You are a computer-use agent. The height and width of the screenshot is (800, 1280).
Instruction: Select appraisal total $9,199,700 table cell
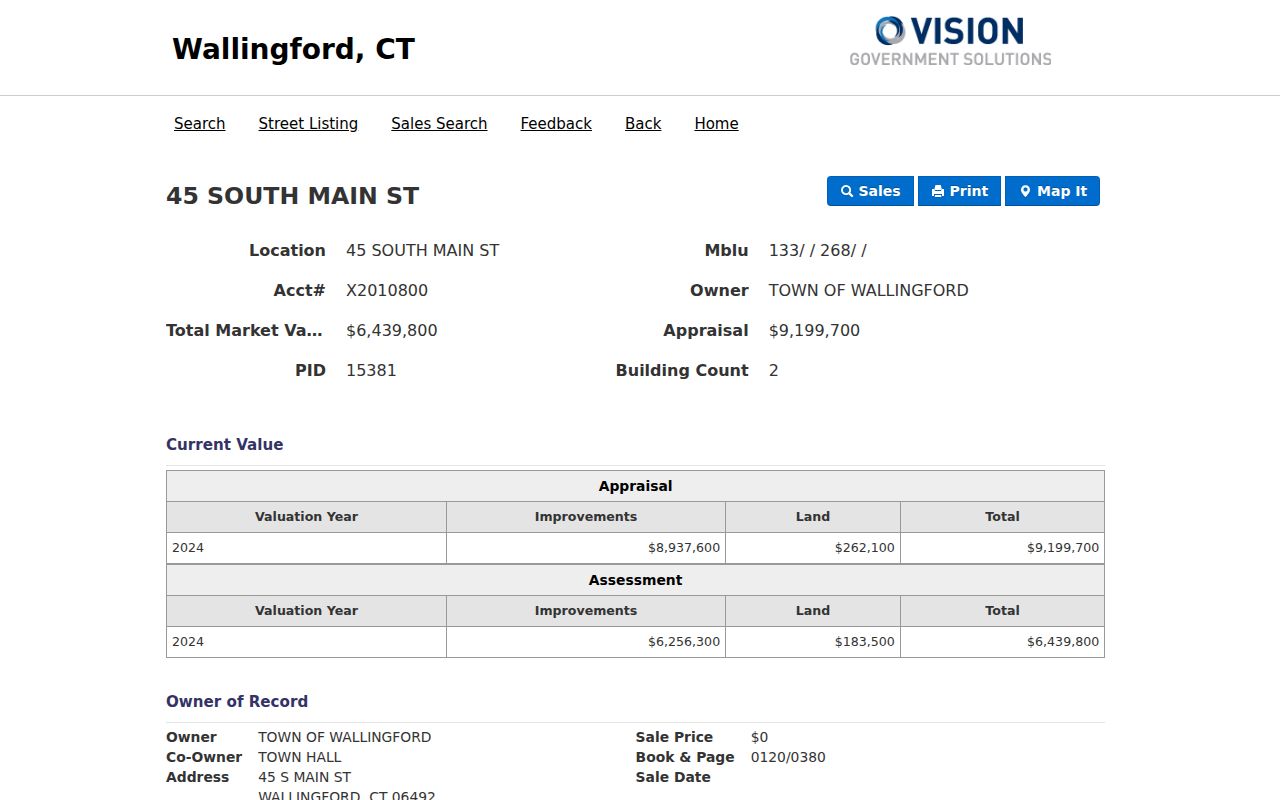1002,548
